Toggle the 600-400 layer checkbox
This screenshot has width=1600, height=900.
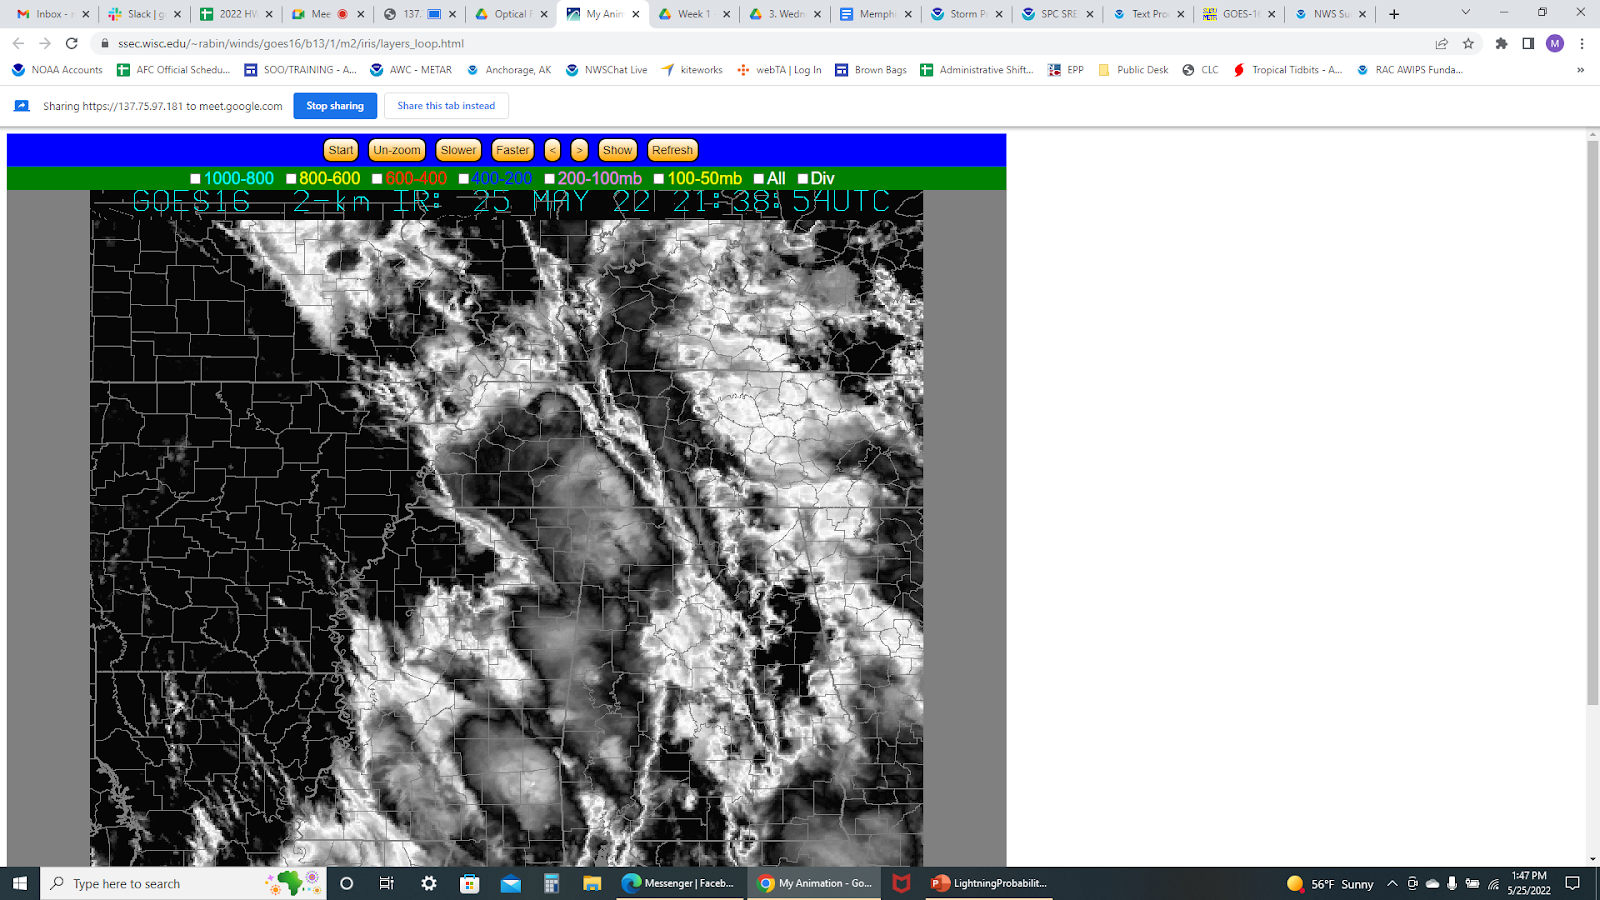[377, 179]
